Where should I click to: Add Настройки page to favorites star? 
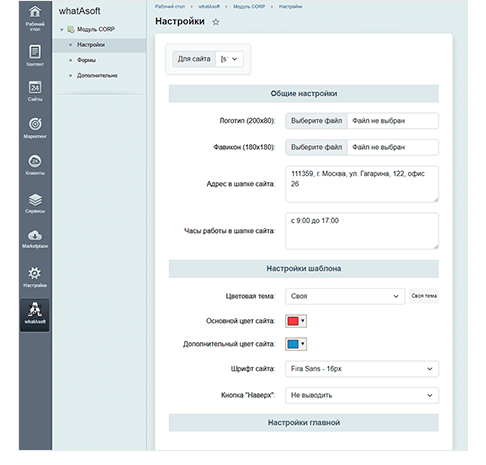click(216, 22)
